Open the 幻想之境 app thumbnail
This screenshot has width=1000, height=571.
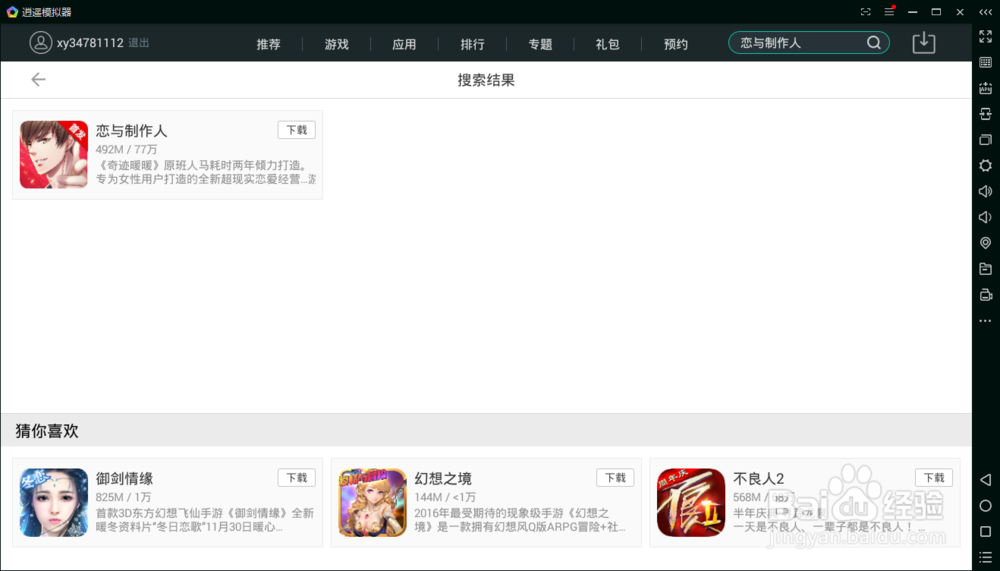pyautogui.click(x=372, y=502)
